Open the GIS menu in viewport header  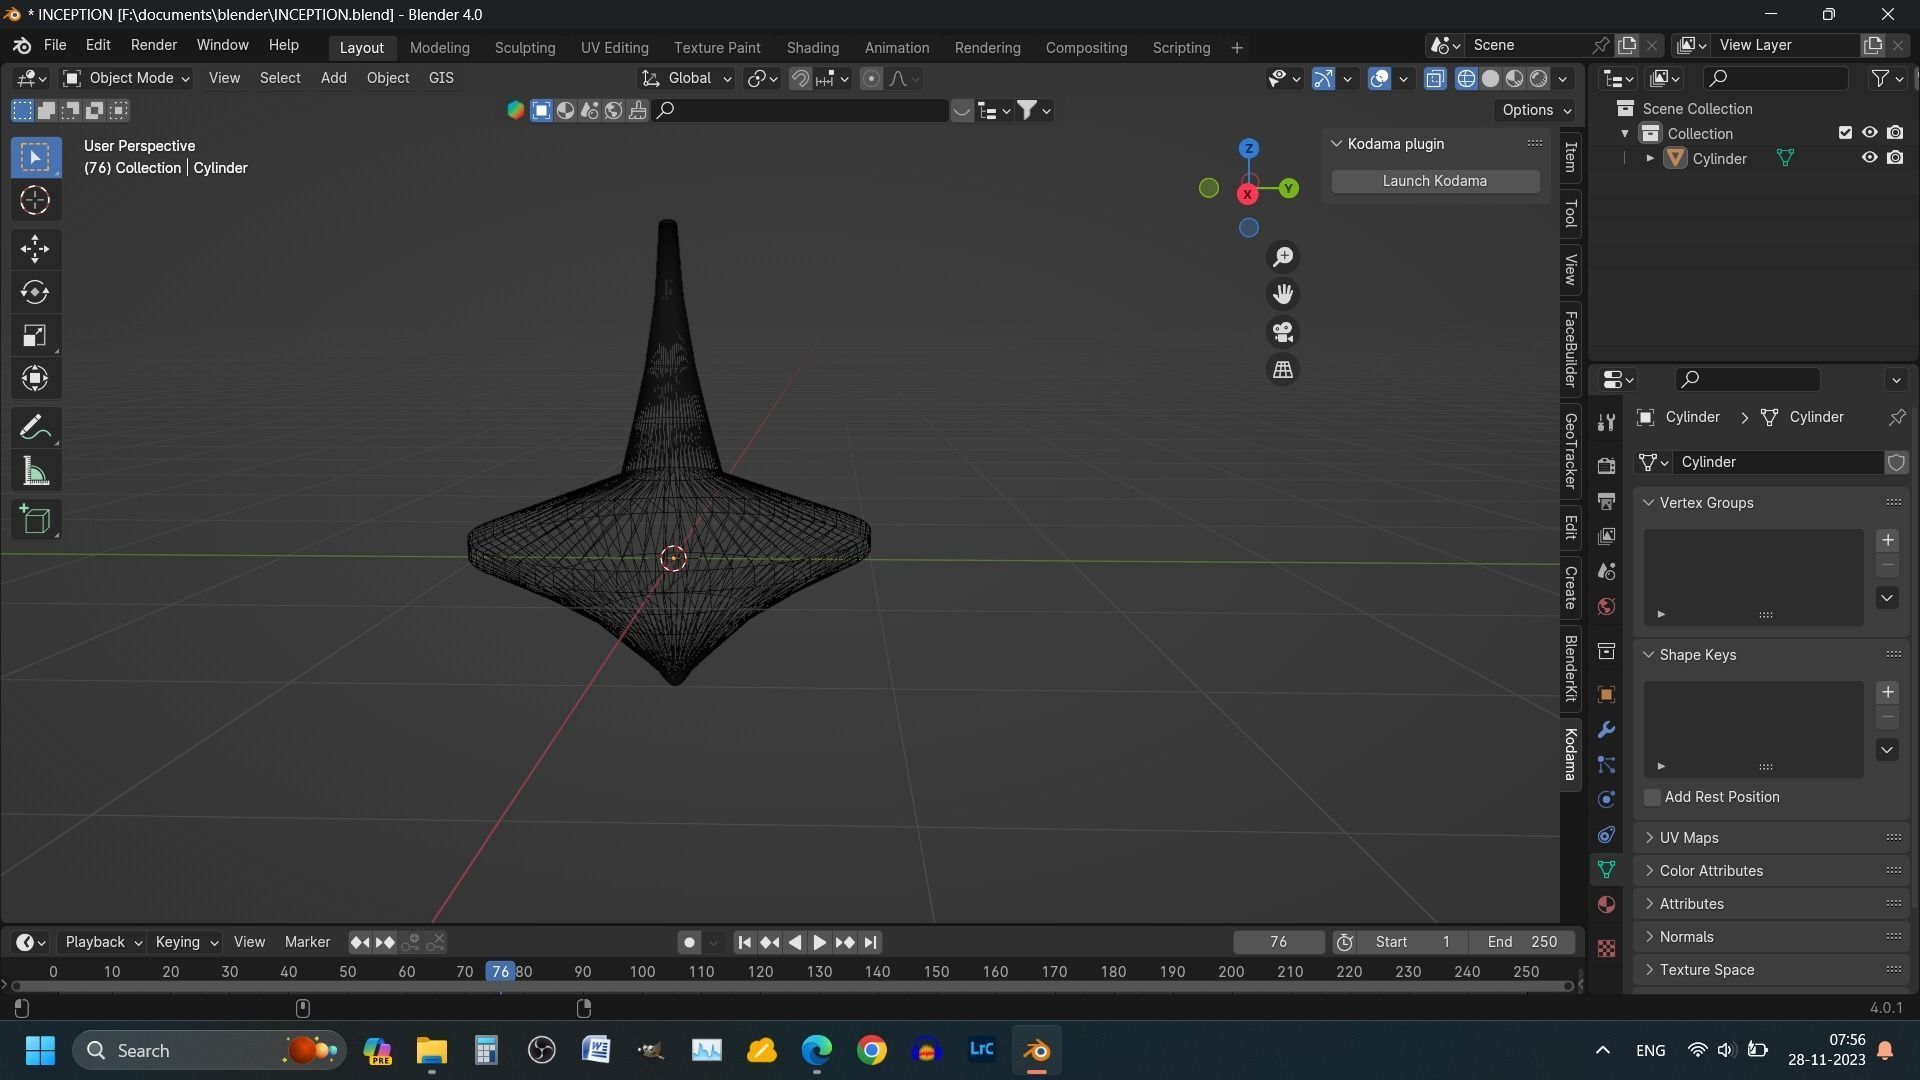pos(441,78)
